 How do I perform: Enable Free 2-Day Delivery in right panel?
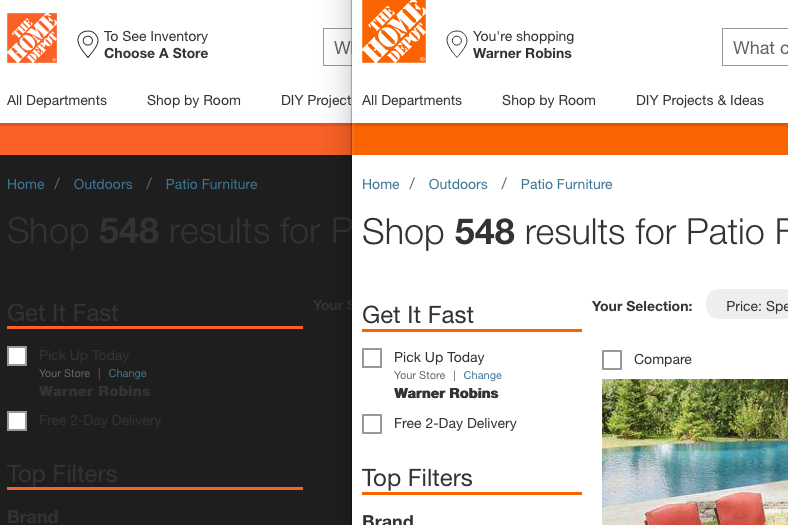(x=372, y=424)
